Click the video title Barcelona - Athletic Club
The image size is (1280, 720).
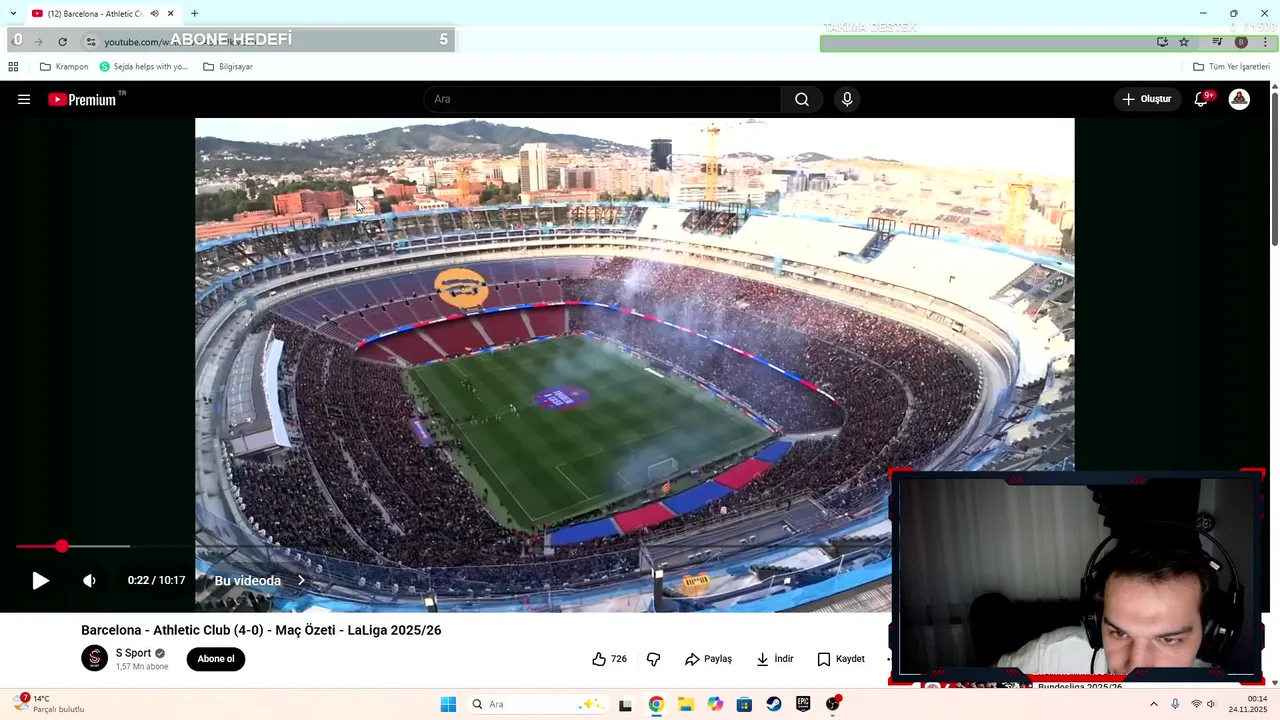tap(261, 630)
